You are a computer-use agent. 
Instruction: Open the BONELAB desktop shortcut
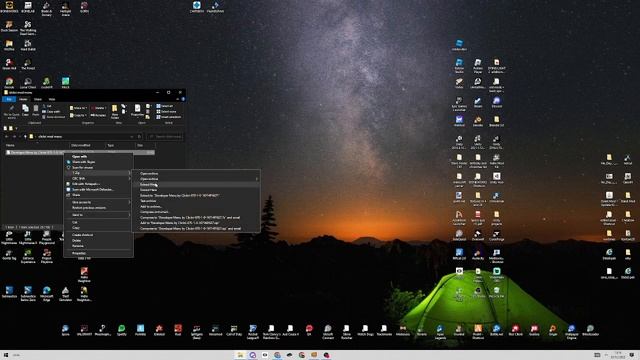pyautogui.click(x=28, y=7)
